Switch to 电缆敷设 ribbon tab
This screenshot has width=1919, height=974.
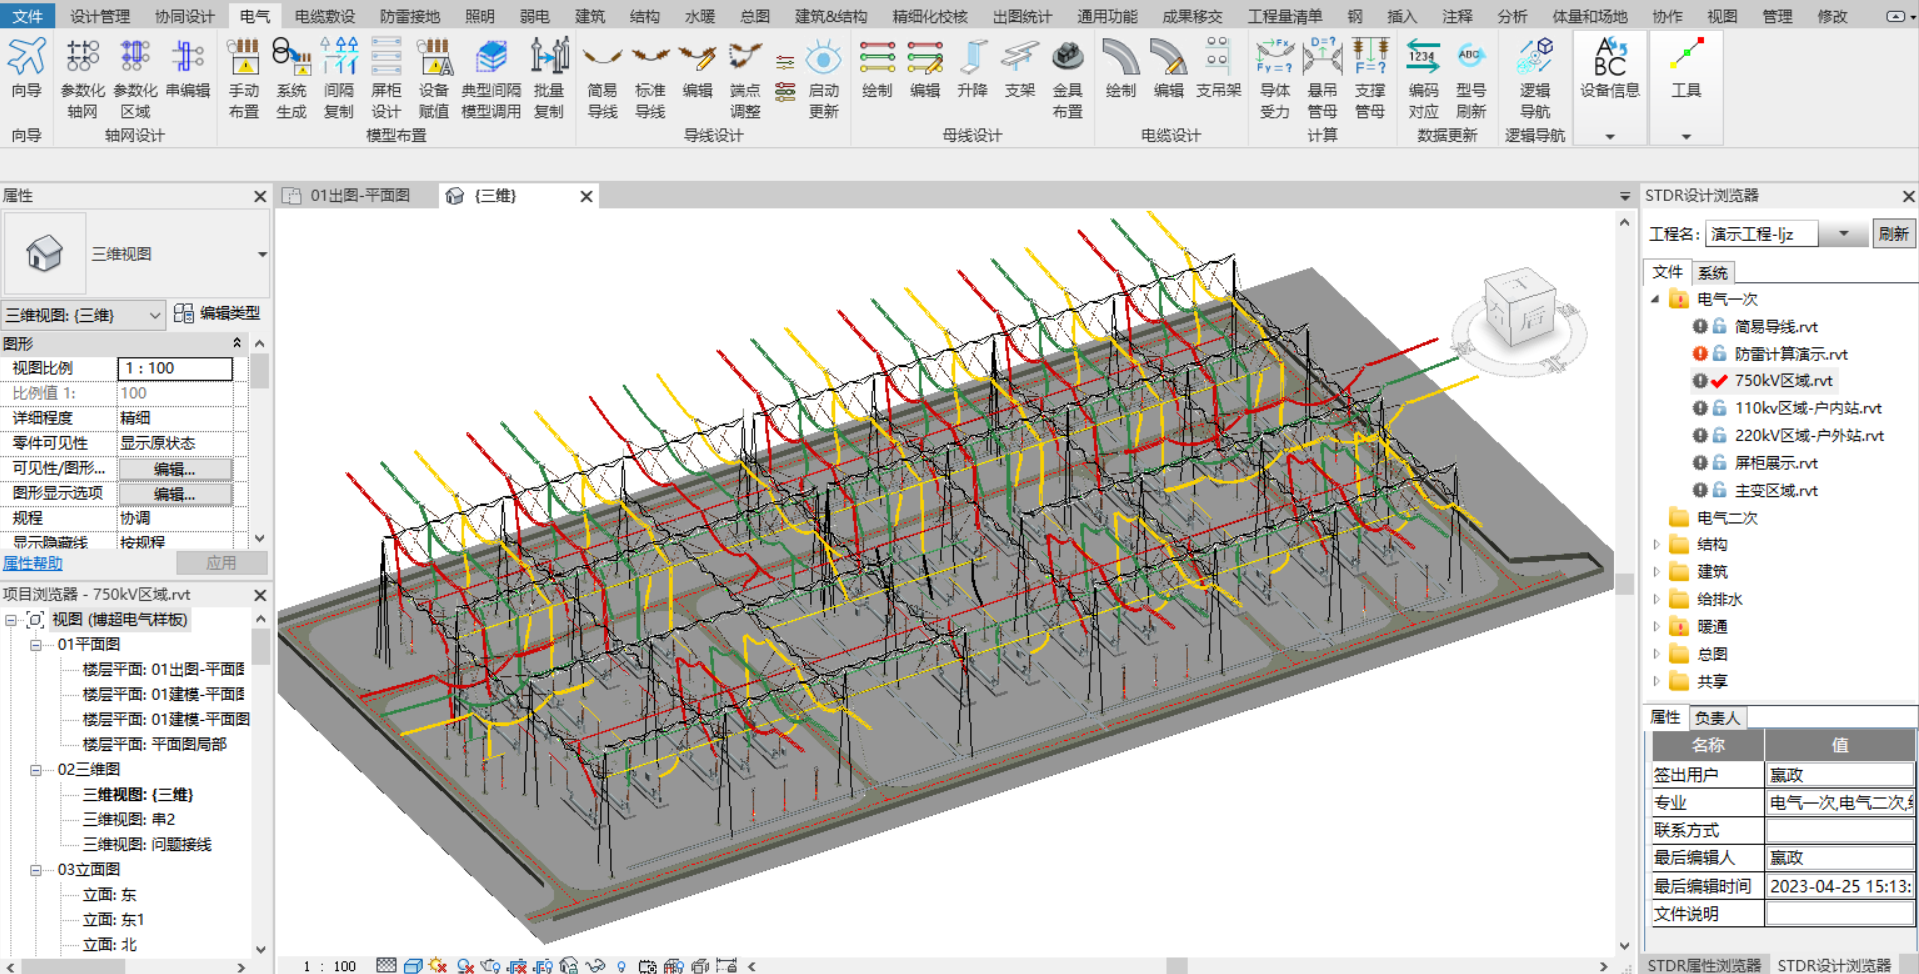(x=325, y=16)
